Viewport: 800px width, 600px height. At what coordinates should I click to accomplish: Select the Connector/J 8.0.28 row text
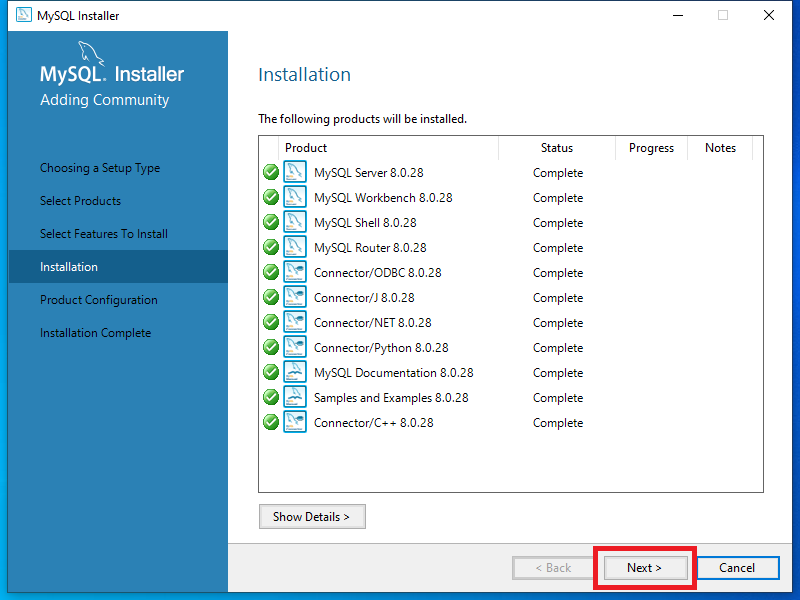[x=364, y=298]
